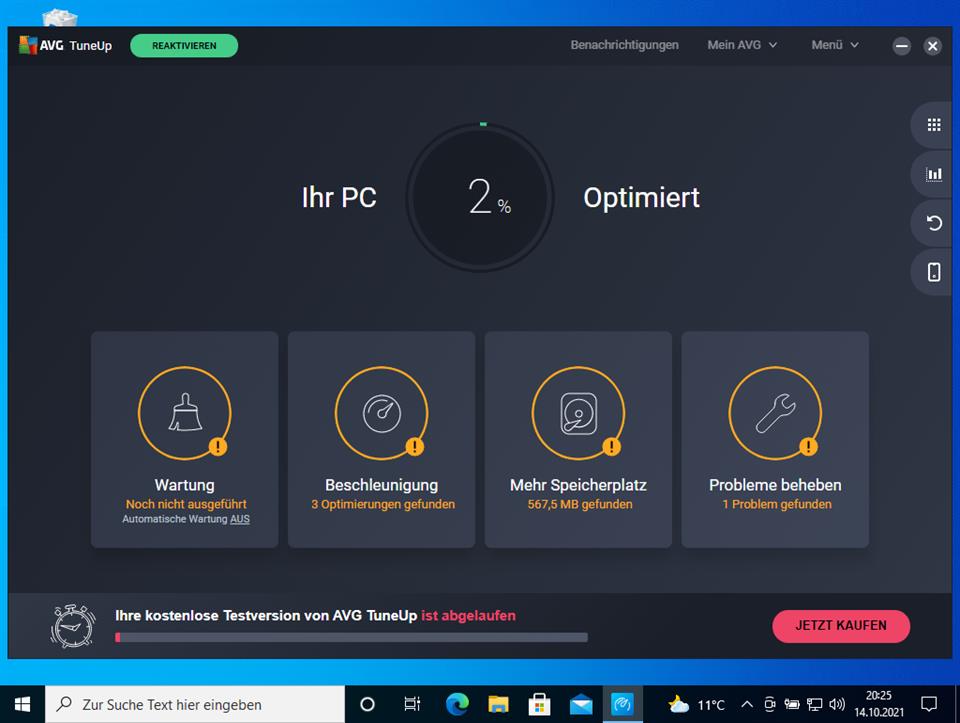Click 'ist abgelaufen' red text

tap(468, 615)
